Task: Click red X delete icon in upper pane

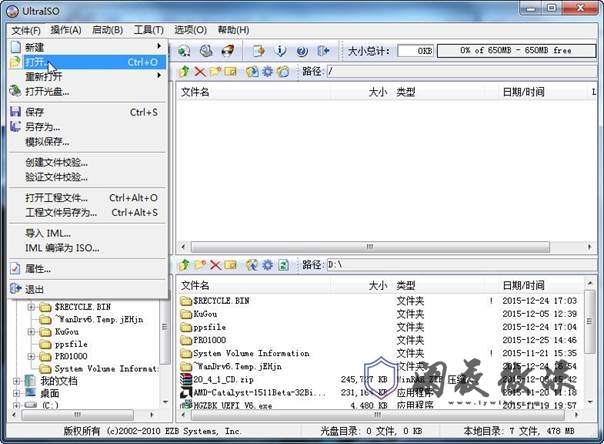Action: click(200, 71)
